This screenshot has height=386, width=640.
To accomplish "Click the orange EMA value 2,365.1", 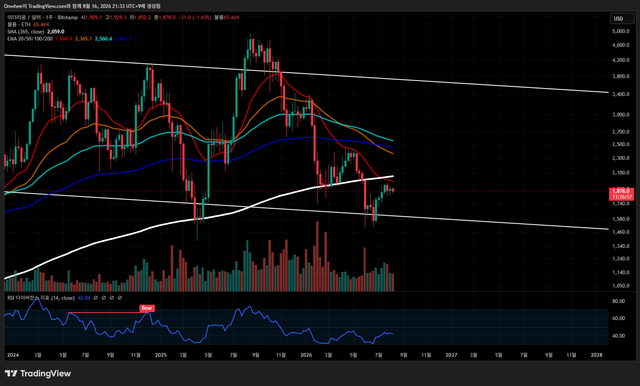I will tap(83, 38).
